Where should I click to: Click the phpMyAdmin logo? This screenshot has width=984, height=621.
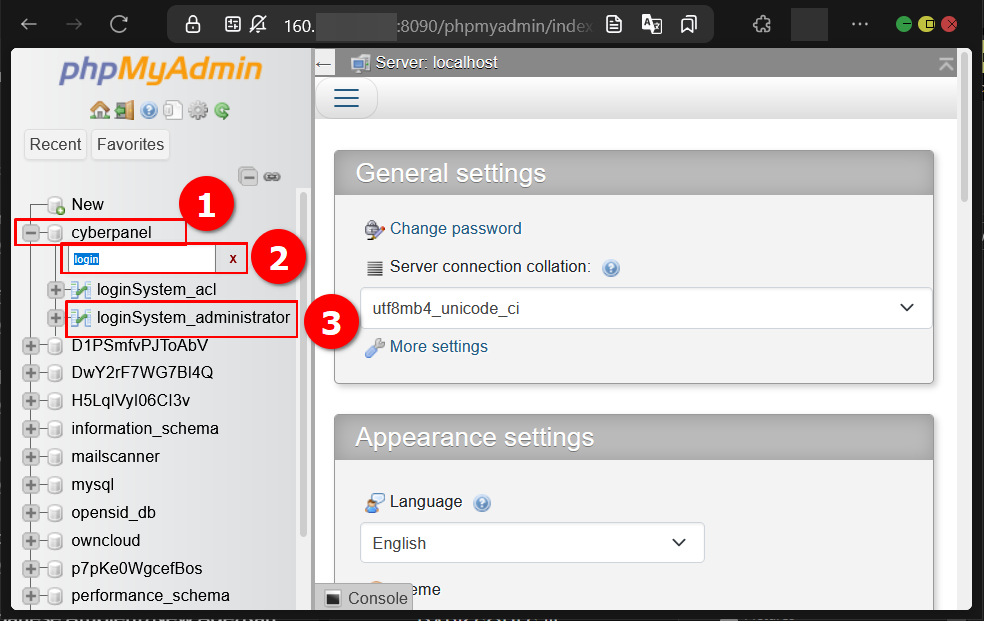click(161, 70)
